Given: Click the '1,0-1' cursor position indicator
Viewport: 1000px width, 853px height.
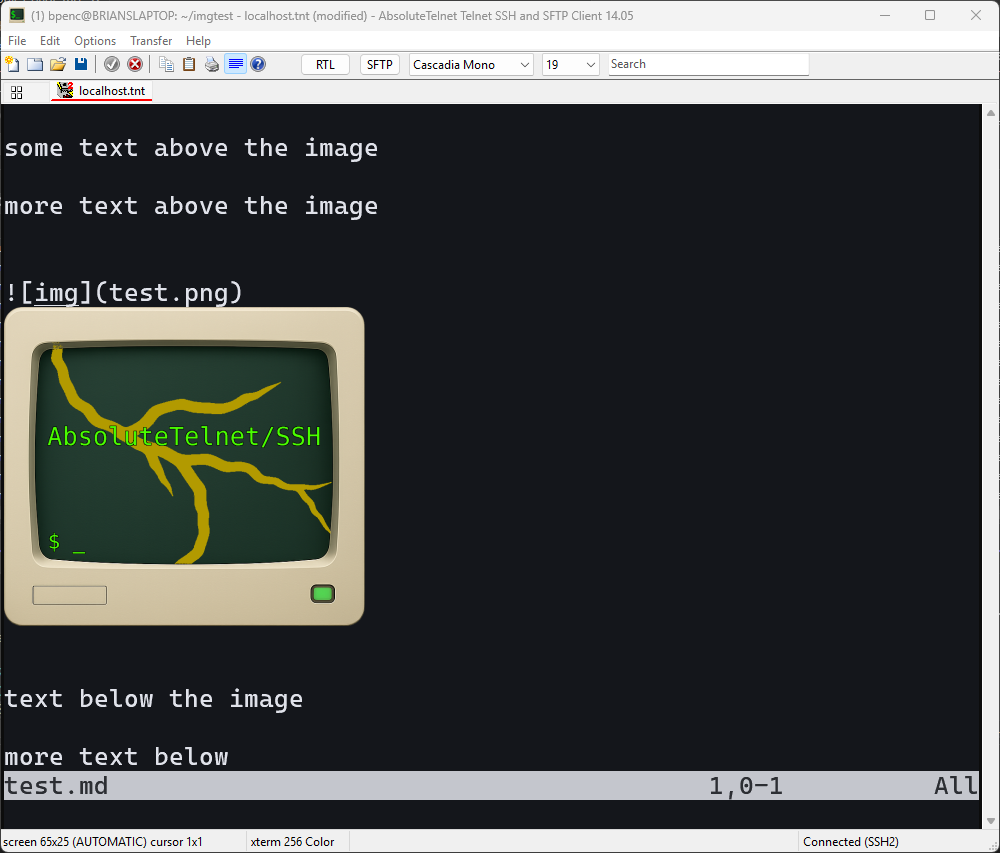Looking at the screenshot, I should click(x=746, y=786).
